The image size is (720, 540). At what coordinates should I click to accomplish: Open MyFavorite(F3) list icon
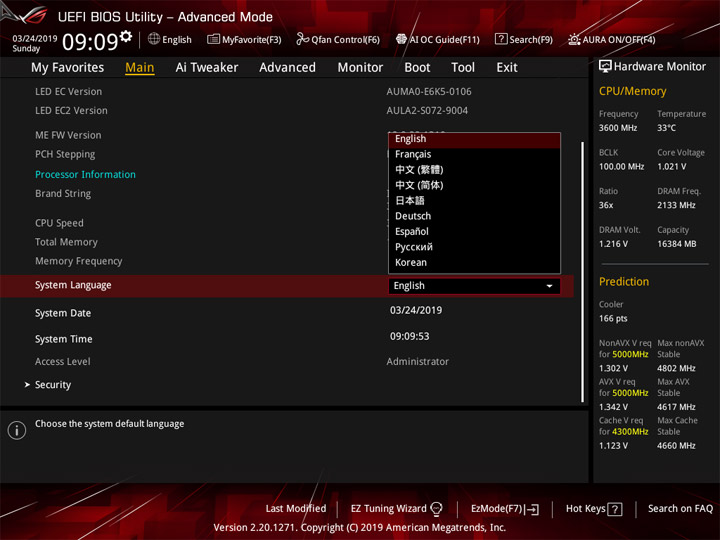[x=213, y=39]
